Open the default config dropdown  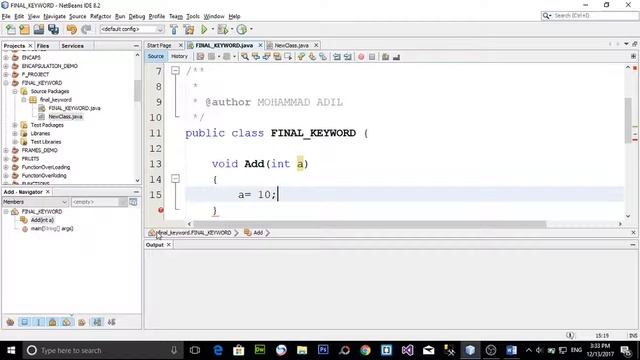point(132,29)
